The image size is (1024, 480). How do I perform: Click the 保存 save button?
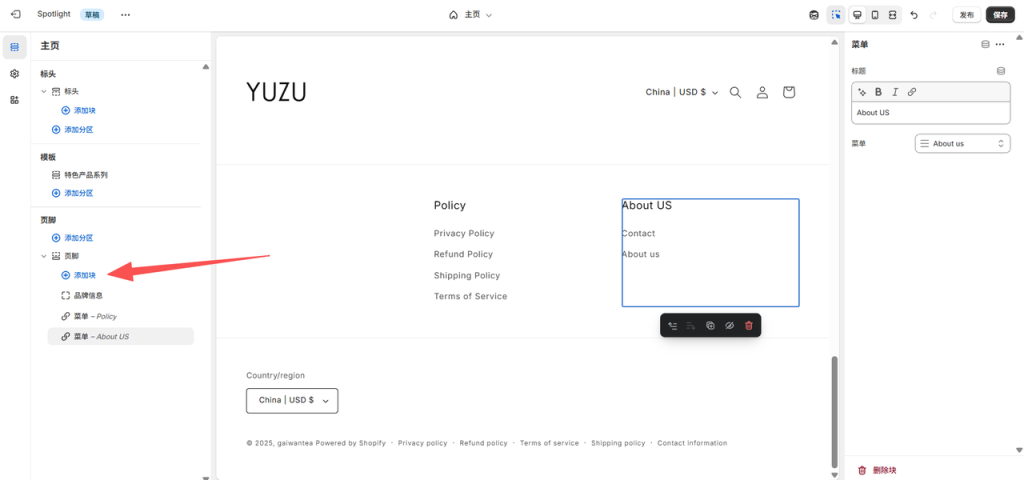click(x=1000, y=15)
